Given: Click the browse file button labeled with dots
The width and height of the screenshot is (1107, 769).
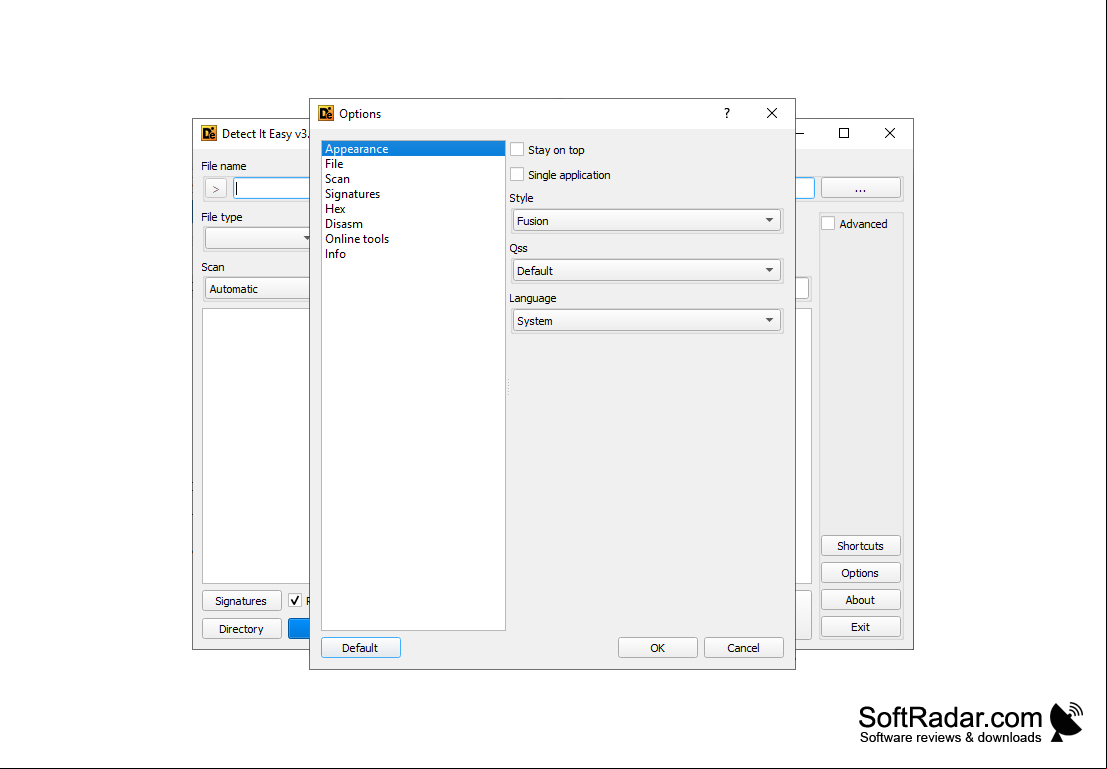Looking at the screenshot, I should (x=861, y=189).
